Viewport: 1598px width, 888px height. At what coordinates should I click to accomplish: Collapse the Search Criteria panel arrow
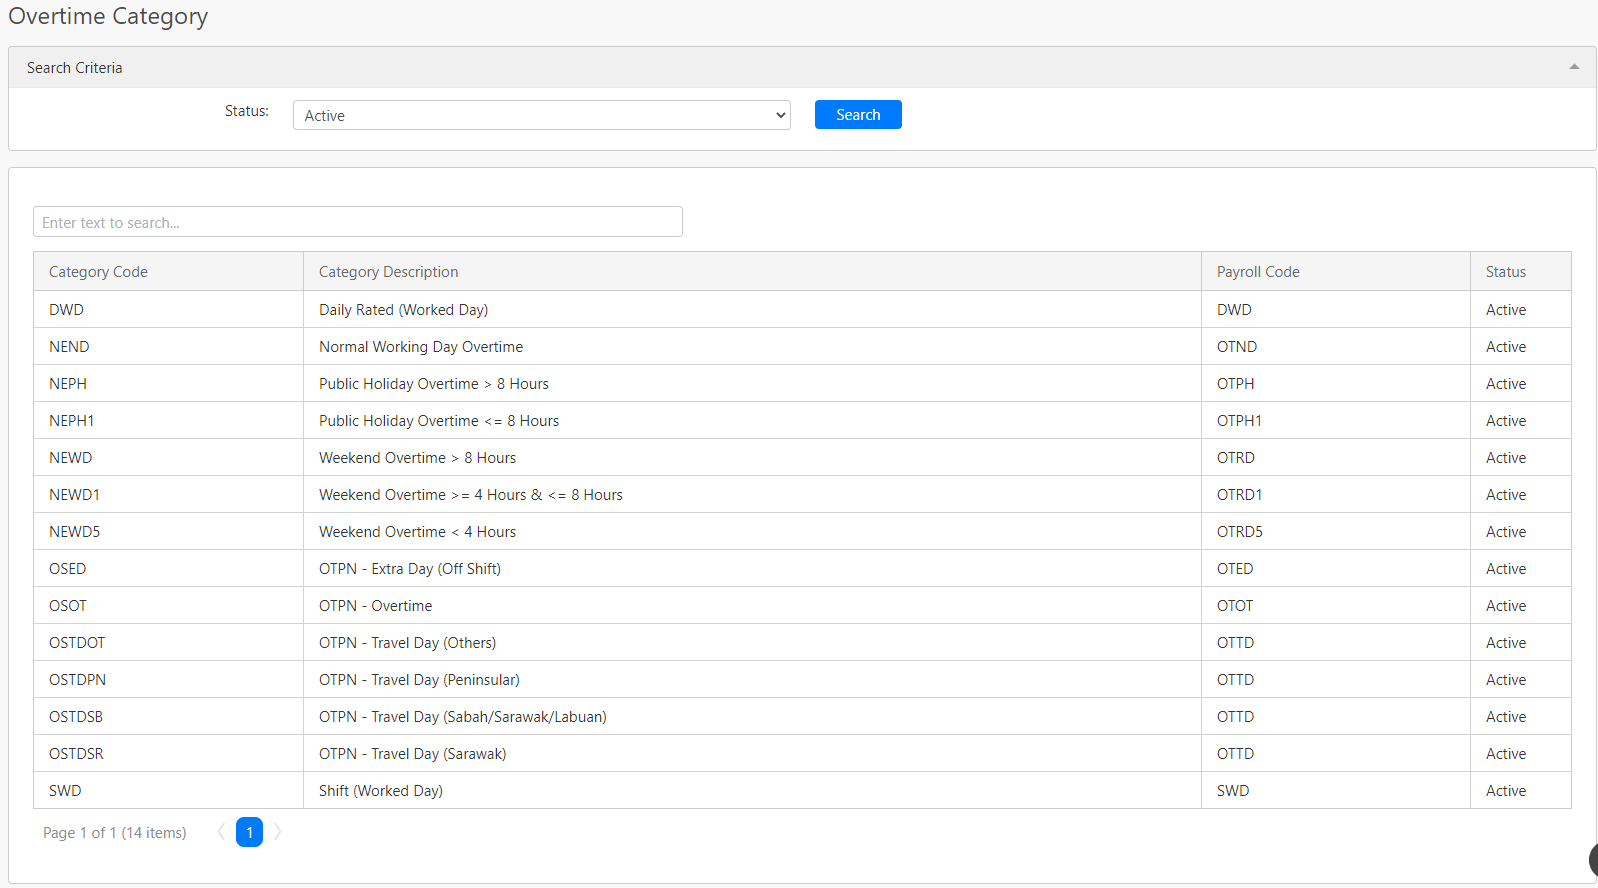click(x=1574, y=67)
